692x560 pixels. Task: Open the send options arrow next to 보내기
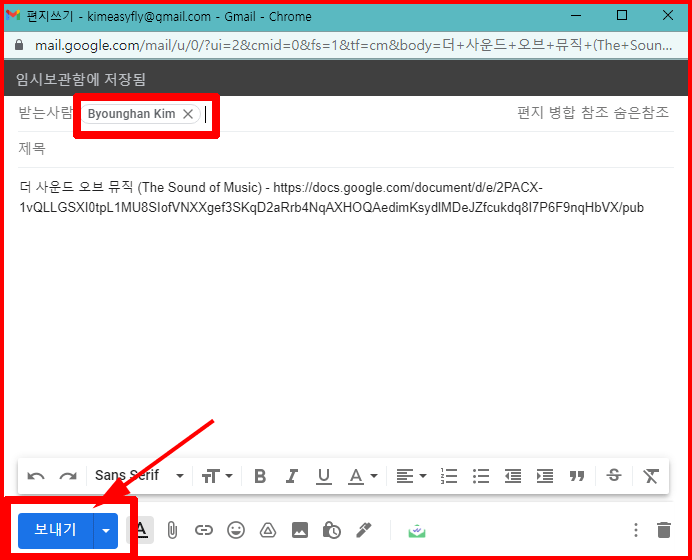pos(106,530)
